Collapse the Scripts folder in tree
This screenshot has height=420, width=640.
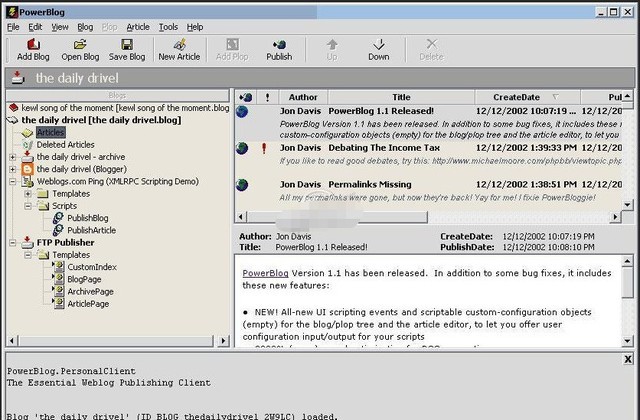click(28, 205)
